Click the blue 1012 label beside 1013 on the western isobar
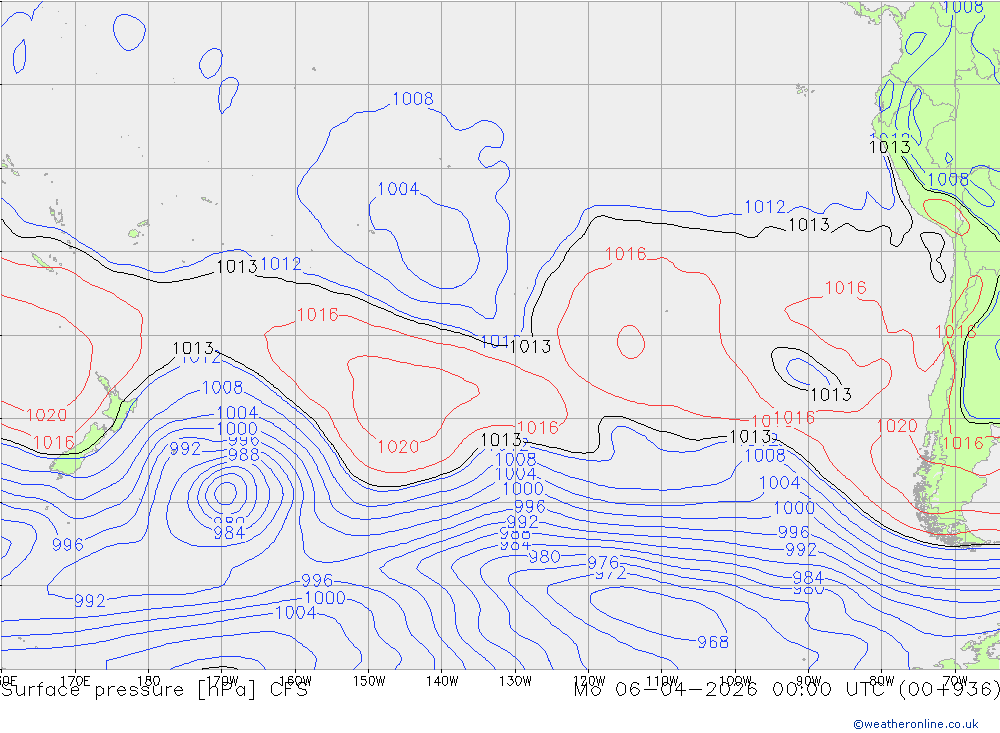 click(281, 263)
